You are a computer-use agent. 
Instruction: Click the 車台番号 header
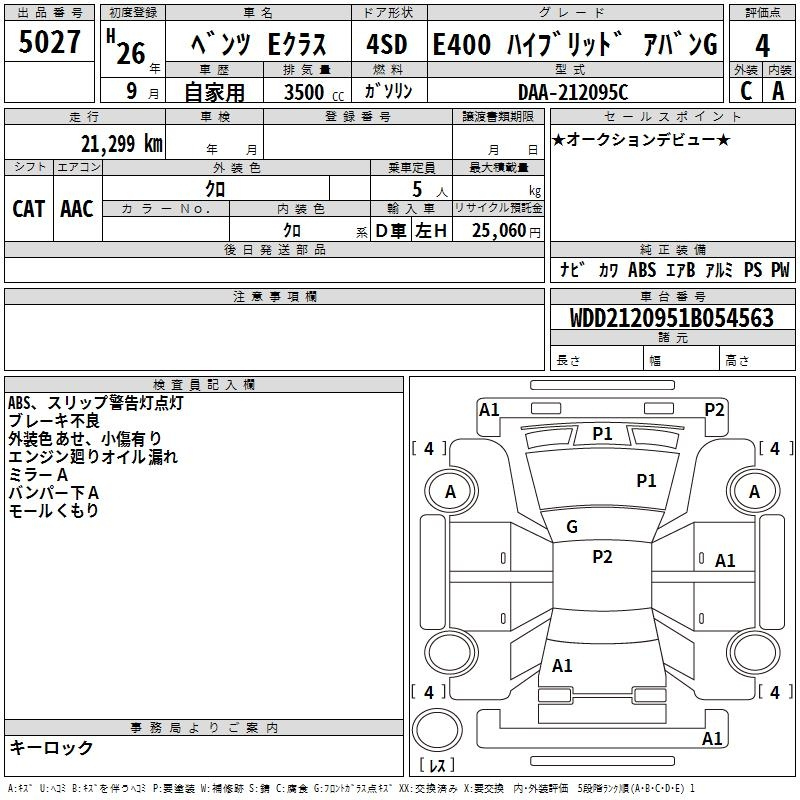(673, 296)
